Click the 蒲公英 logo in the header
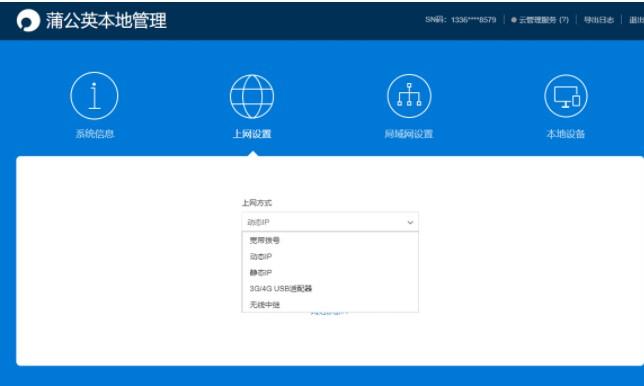The width and height of the screenshot is (644, 386). [x=28, y=20]
